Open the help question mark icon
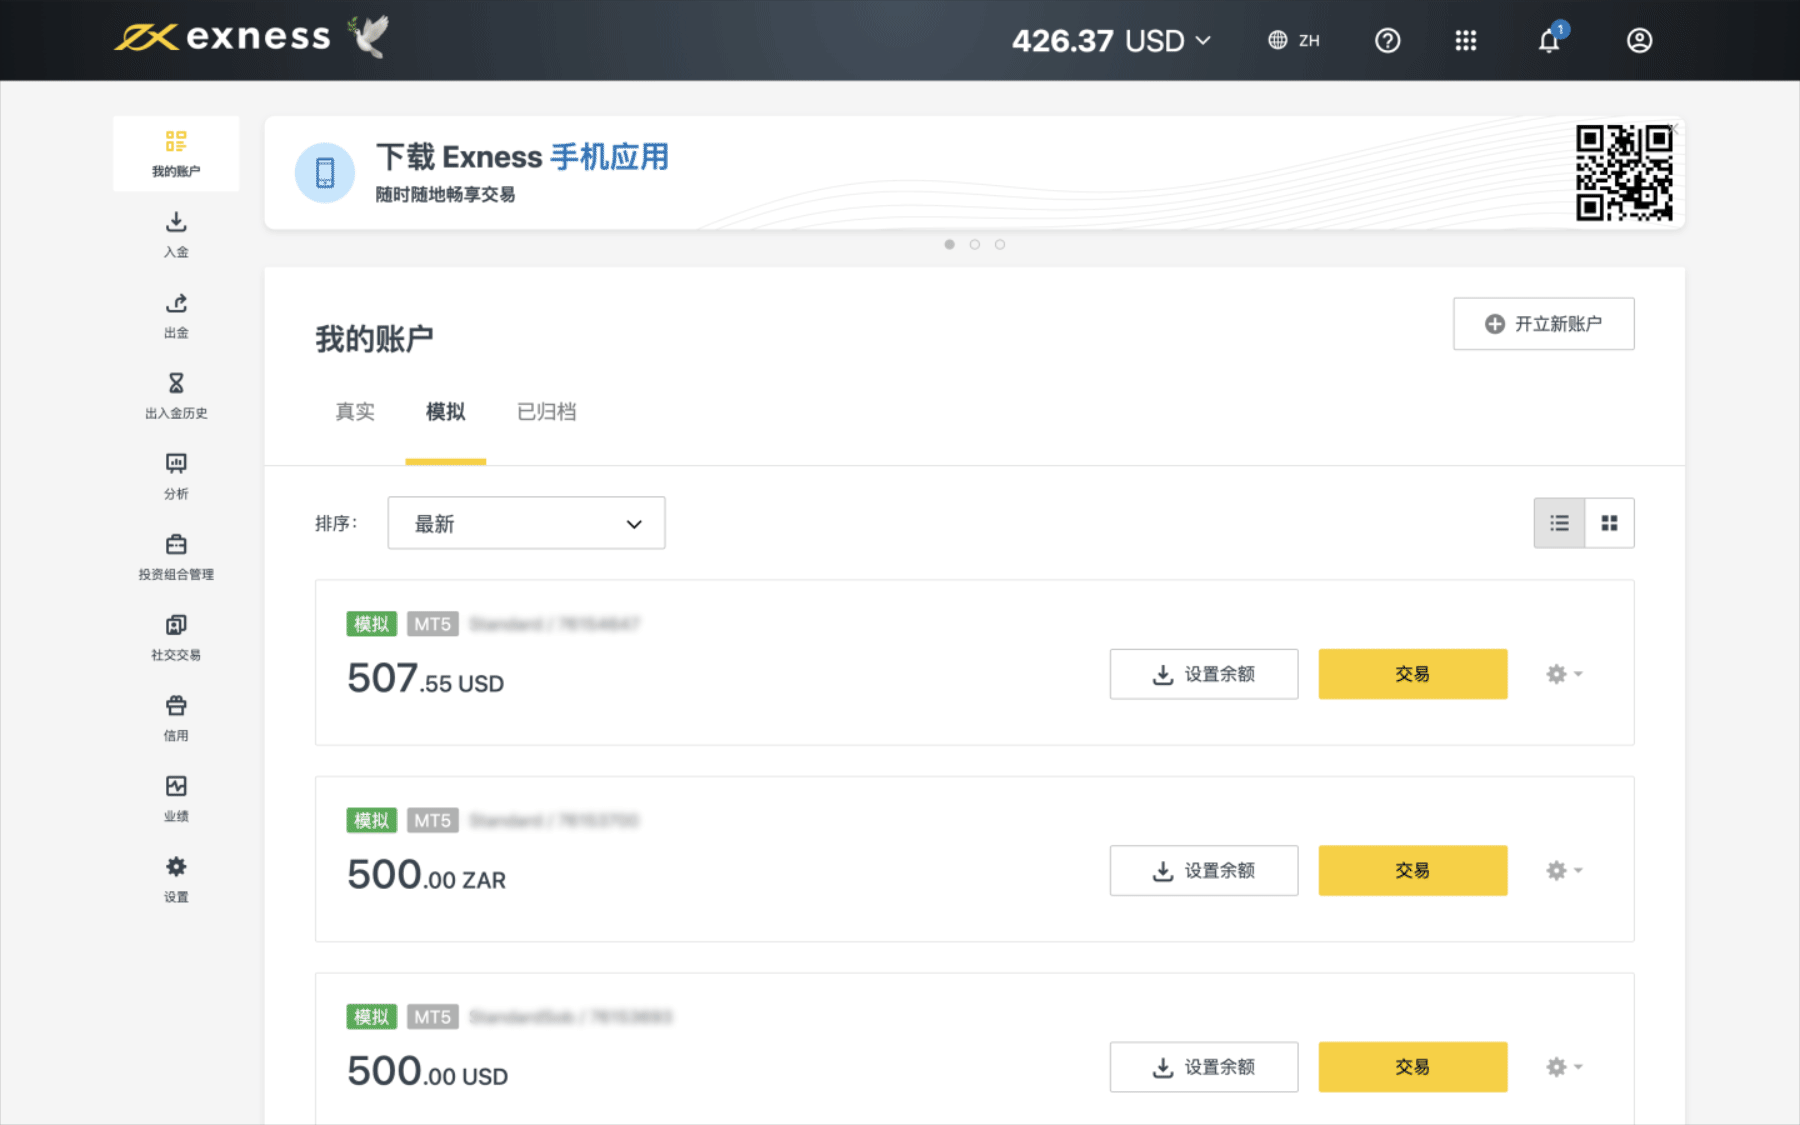1800x1125 pixels. coord(1387,41)
